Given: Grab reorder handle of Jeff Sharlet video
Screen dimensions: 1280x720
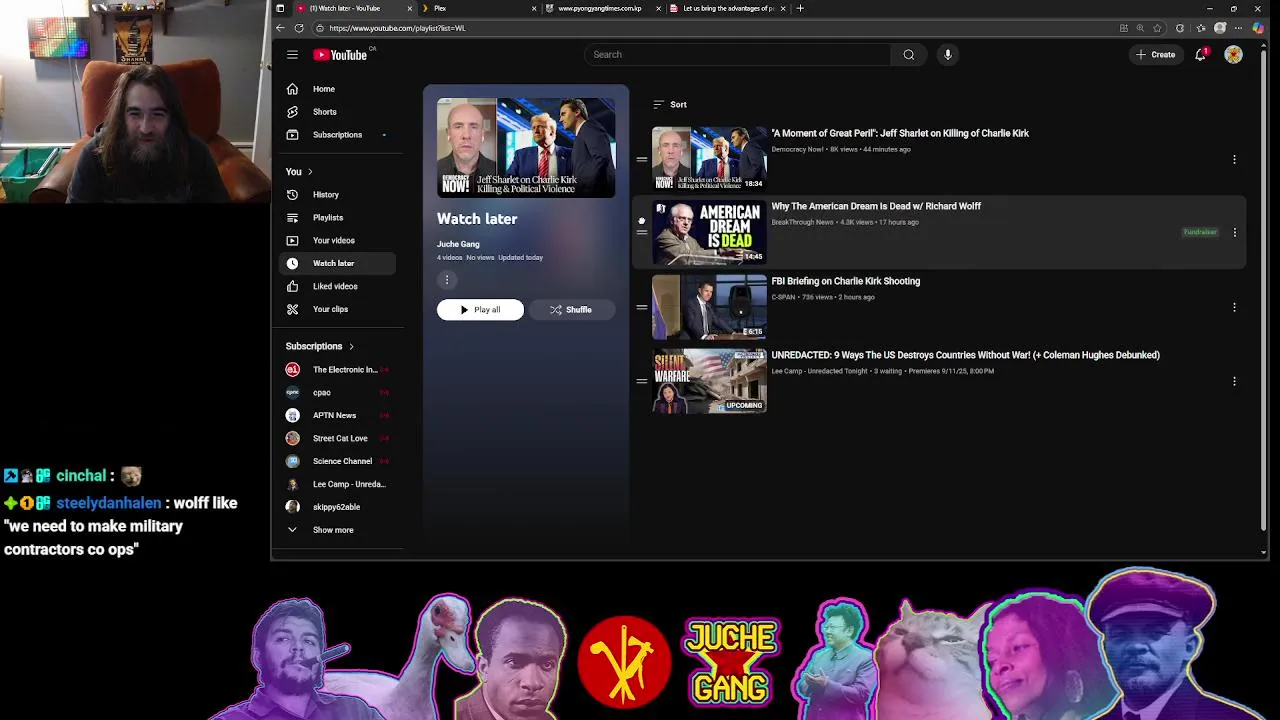Looking at the screenshot, I should coord(641,159).
